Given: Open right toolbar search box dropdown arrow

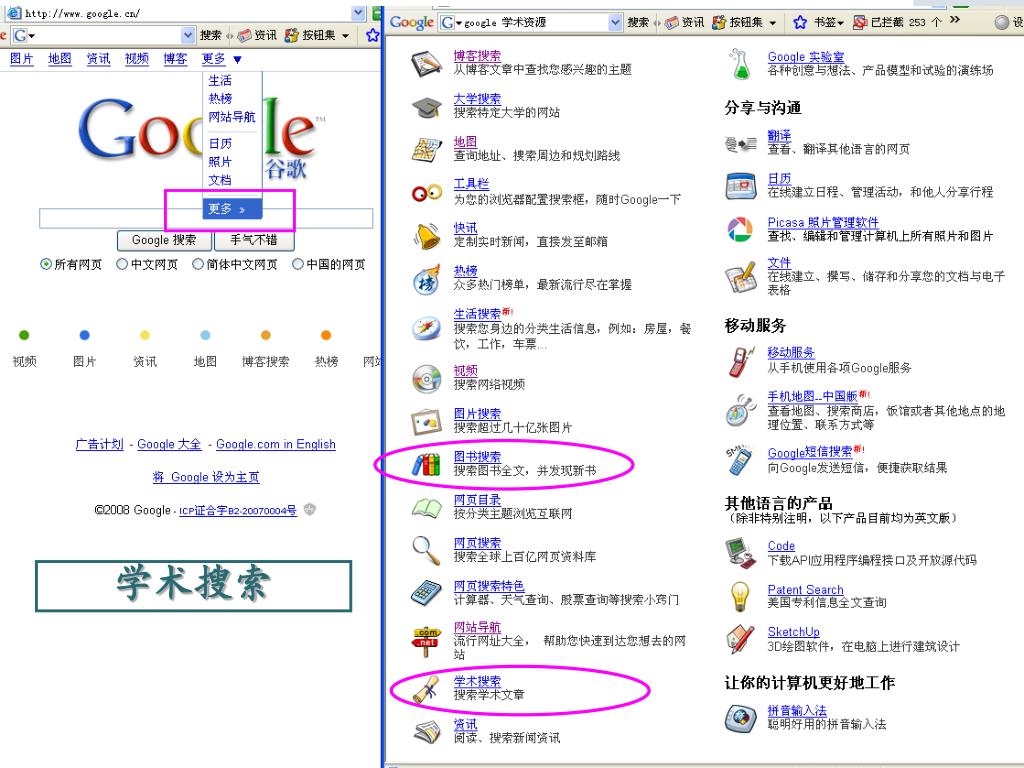Looking at the screenshot, I should [x=615, y=23].
